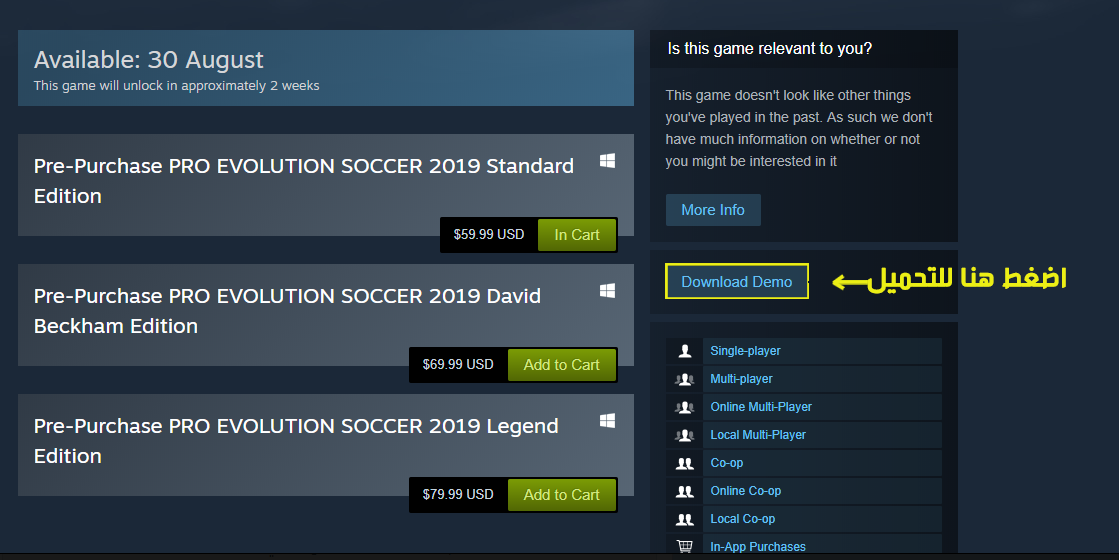Select the $59.99 USD price label
This screenshot has width=1119, height=560.
click(x=489, y=235)
